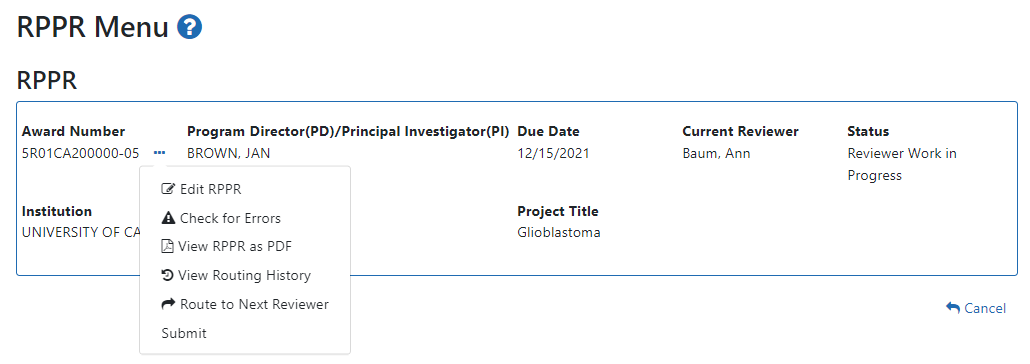Screen dimensions: 1030x364
Task: Click the history clock icon for Routing History
Action: 168,275
